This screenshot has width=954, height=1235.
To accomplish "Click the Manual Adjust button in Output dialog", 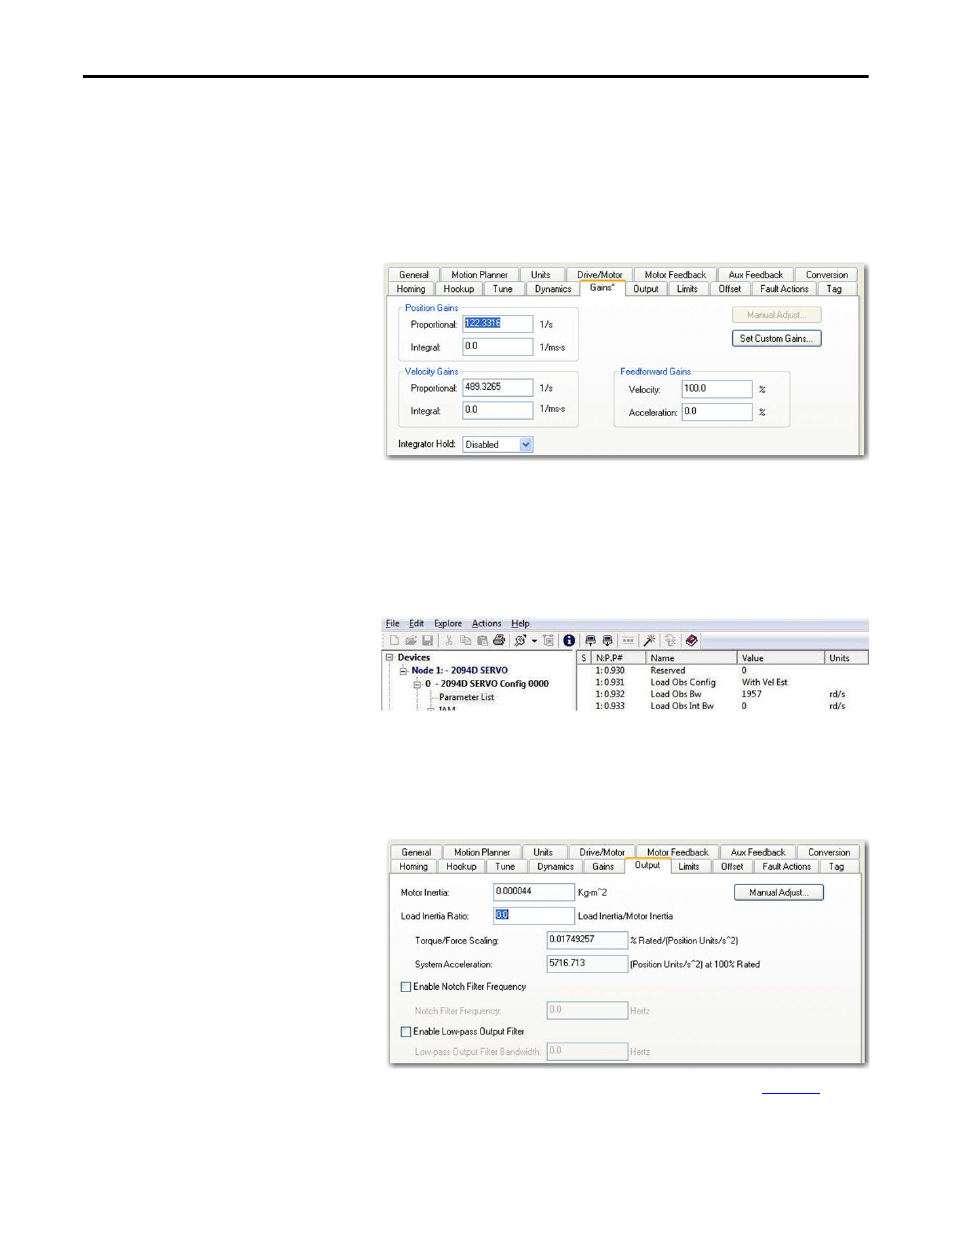I will 779,892.
